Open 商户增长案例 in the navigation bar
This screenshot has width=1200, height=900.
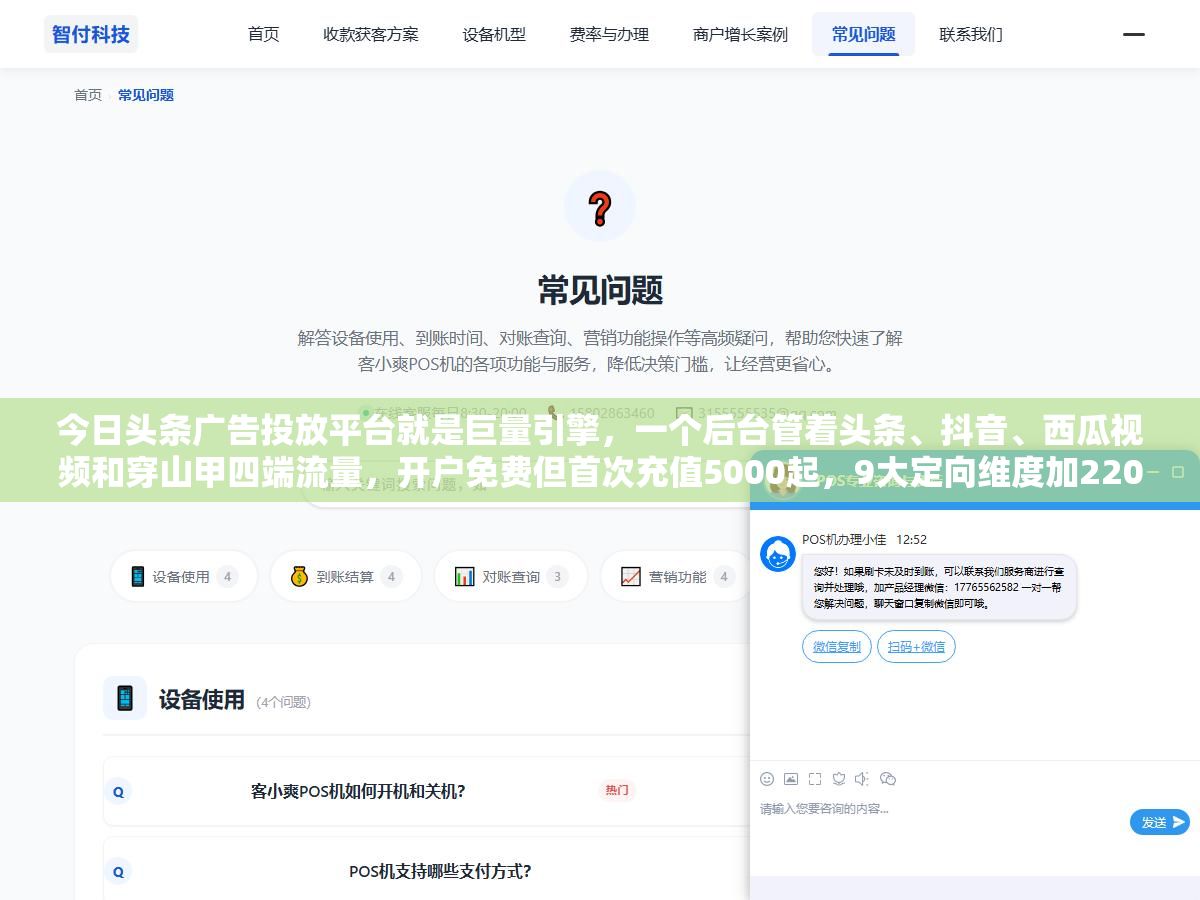coord(740,34)
